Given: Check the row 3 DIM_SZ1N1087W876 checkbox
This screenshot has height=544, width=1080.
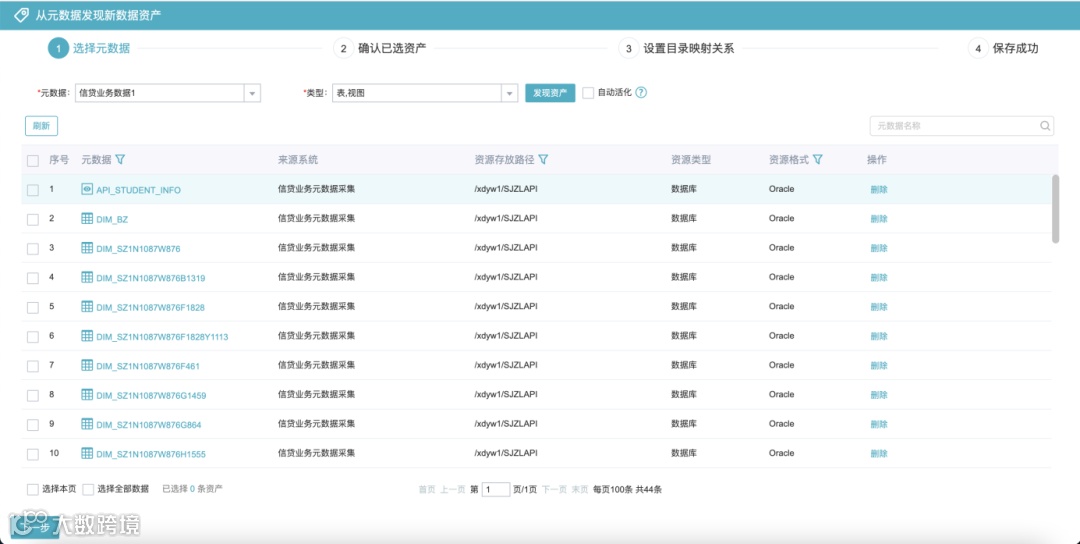Looking at the screenshot, I should click(32, 249).
